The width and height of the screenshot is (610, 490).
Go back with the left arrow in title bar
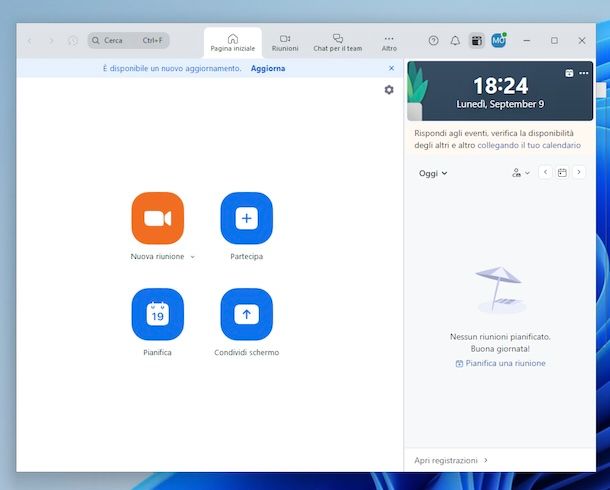point(29,40)
